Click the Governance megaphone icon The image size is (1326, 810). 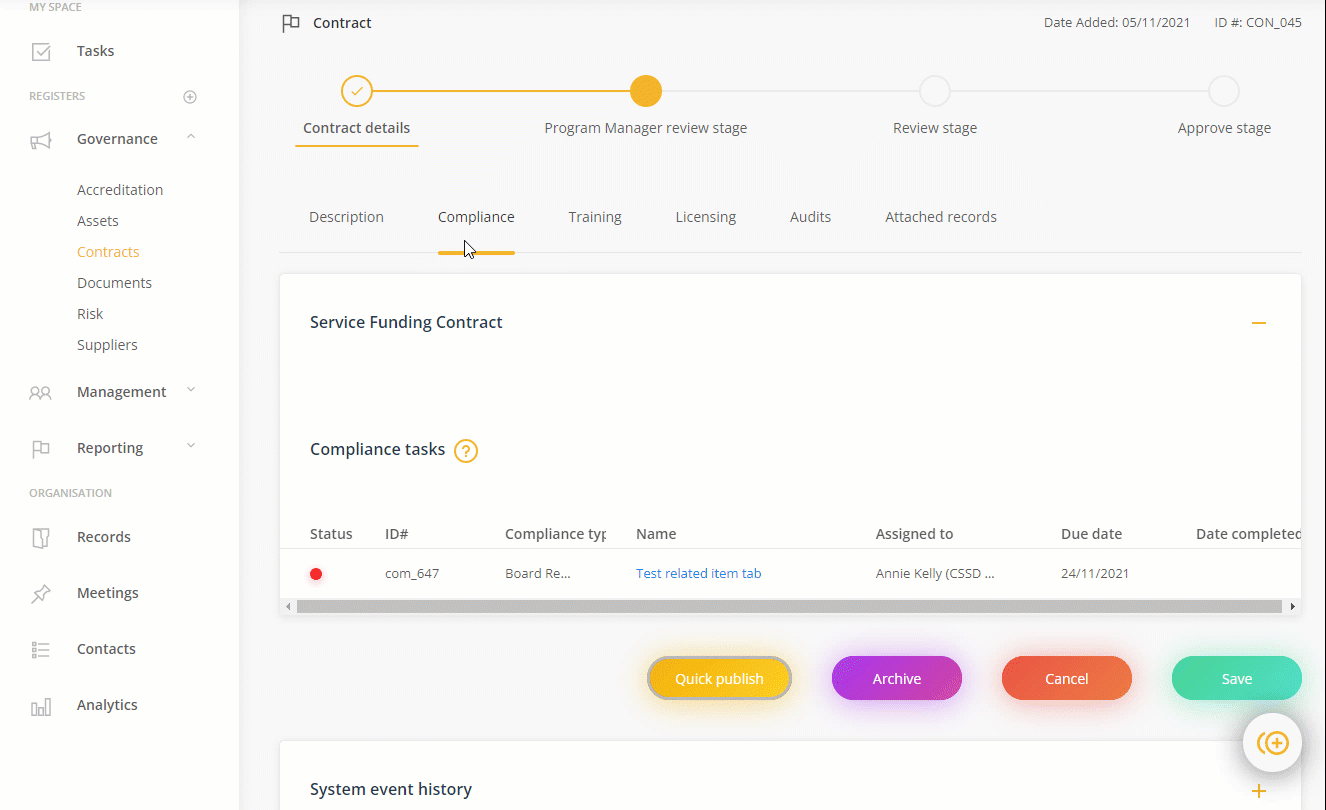pos(40,139)
